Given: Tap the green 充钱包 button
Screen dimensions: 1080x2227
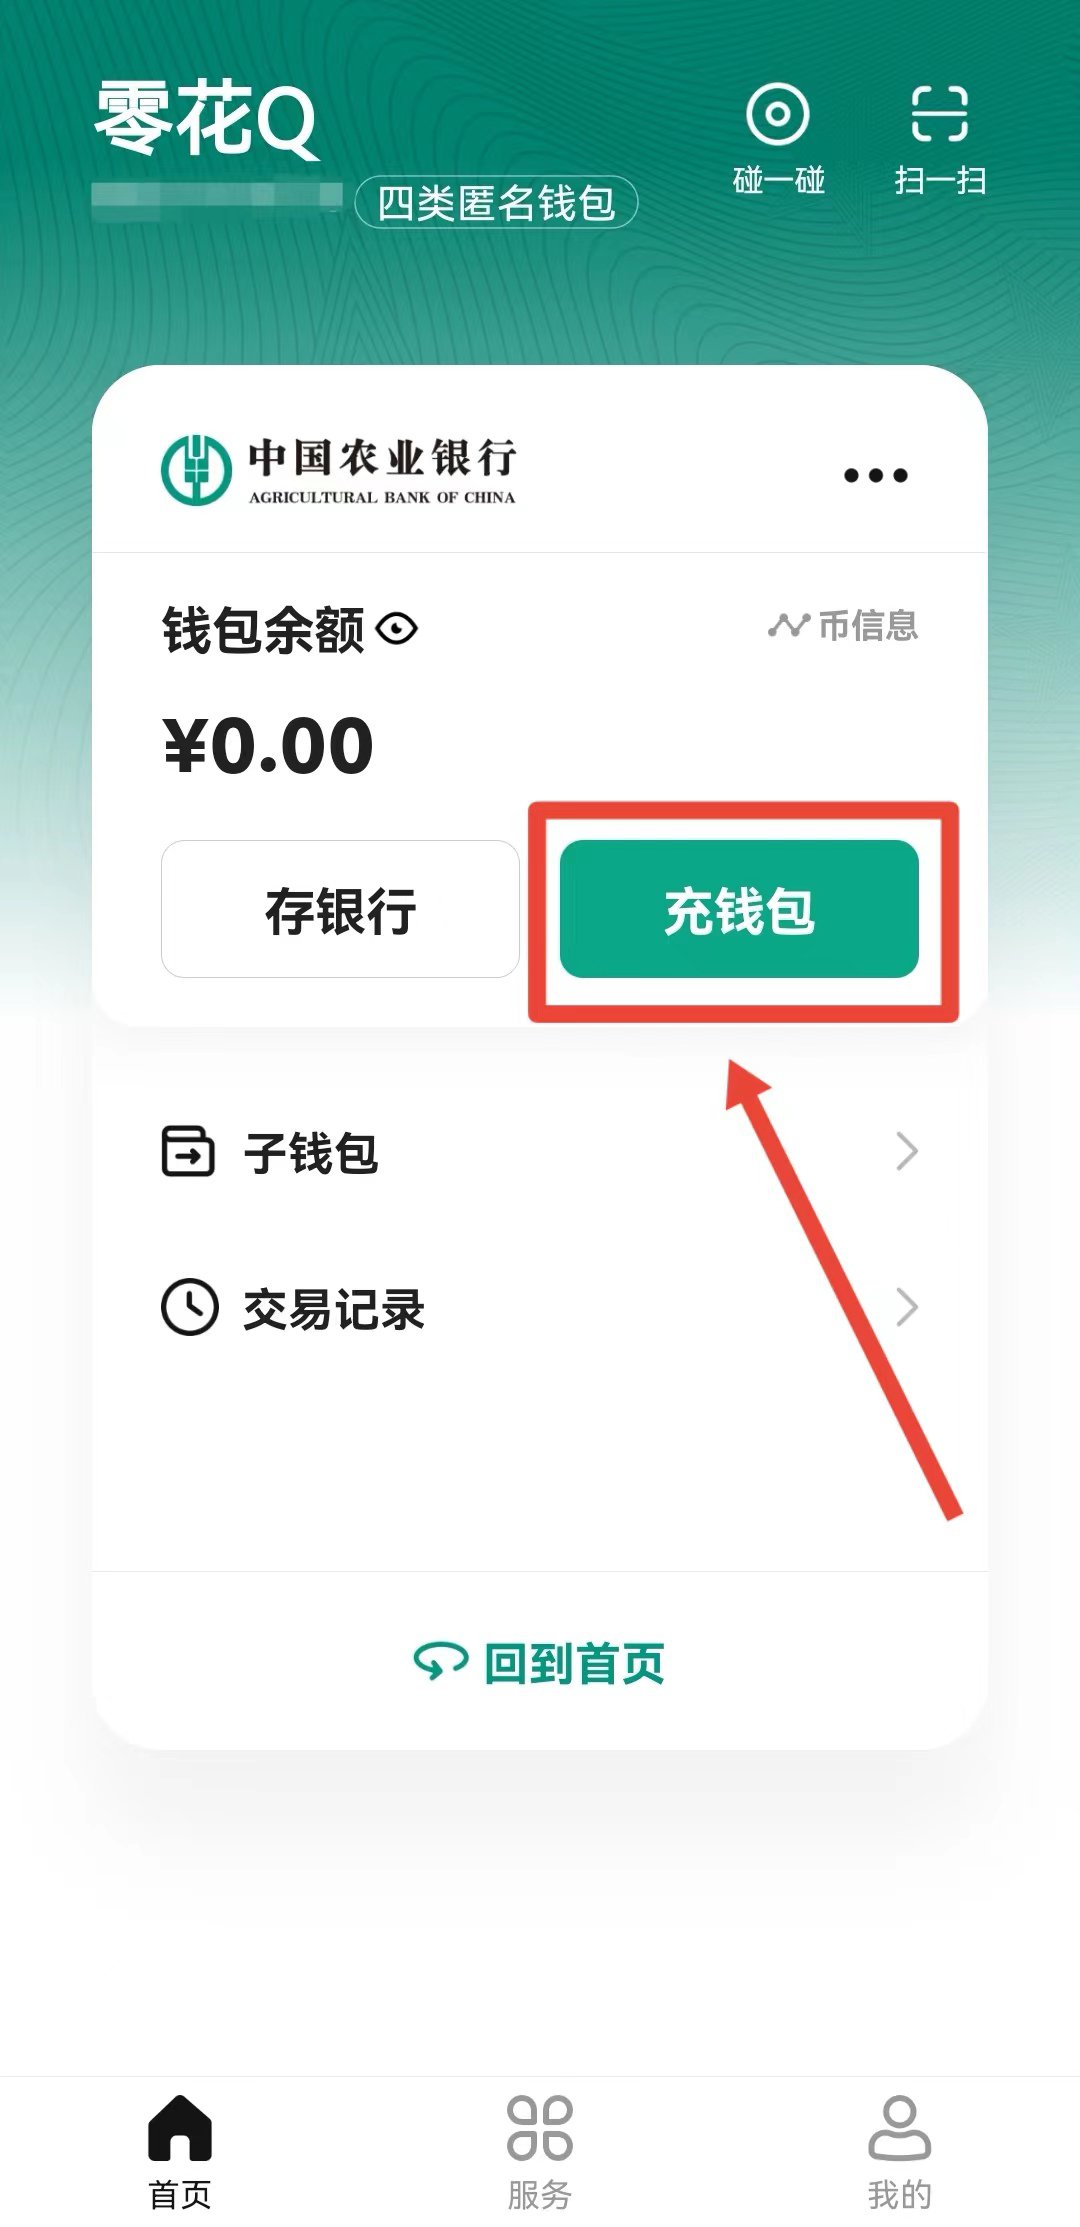Looking at the screenshot, I should (739, 909).
